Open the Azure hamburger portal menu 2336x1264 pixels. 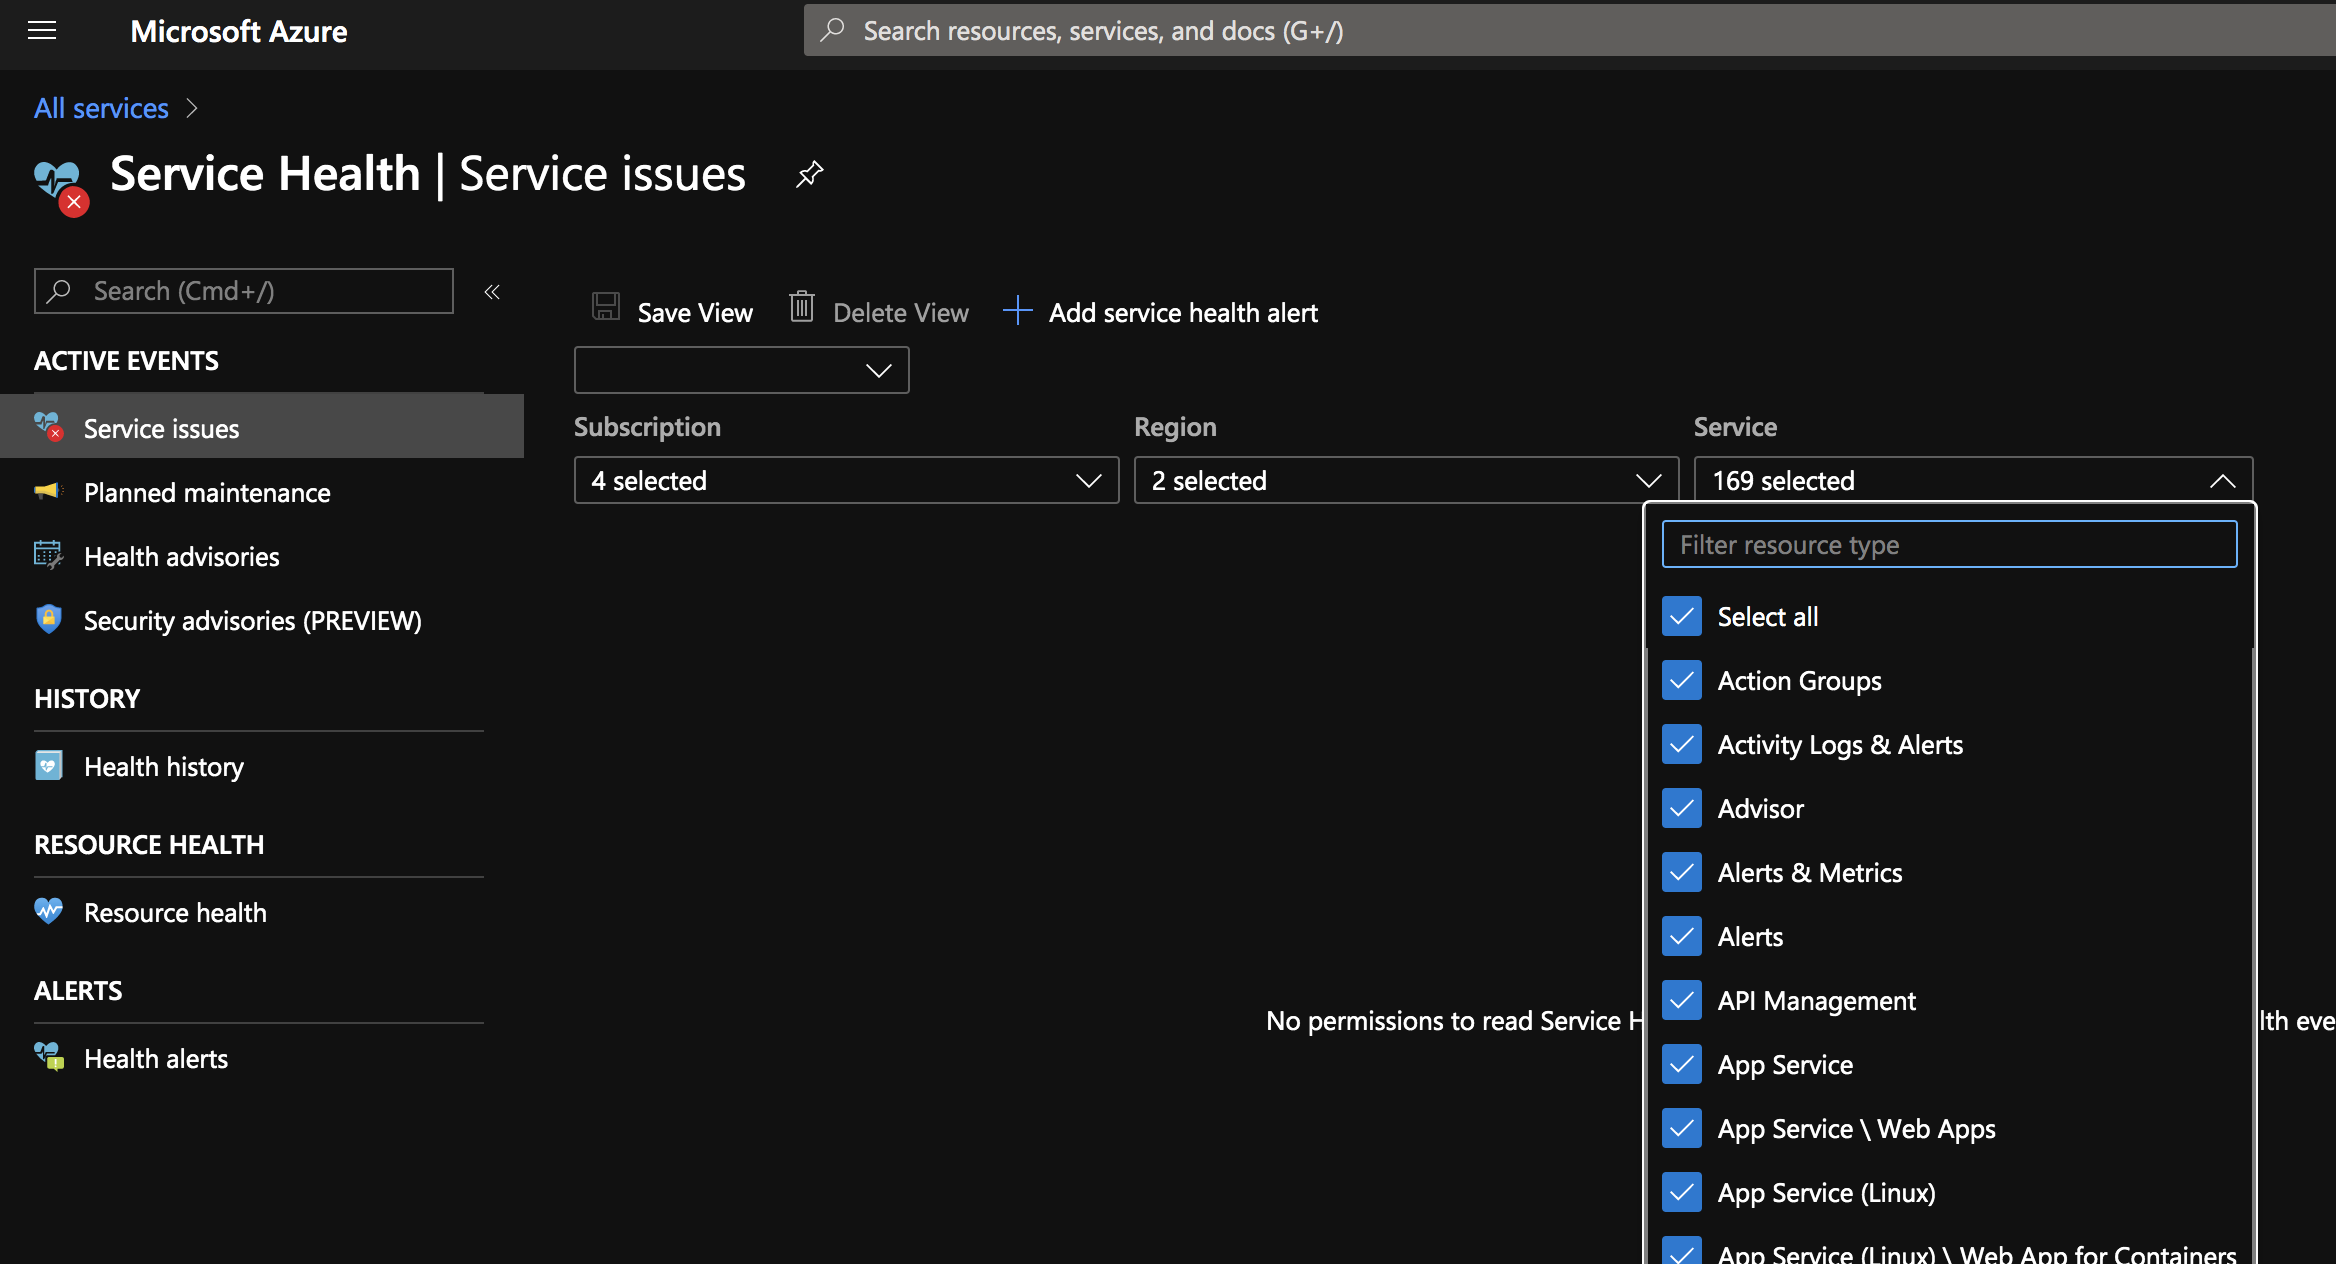(42, 31)
